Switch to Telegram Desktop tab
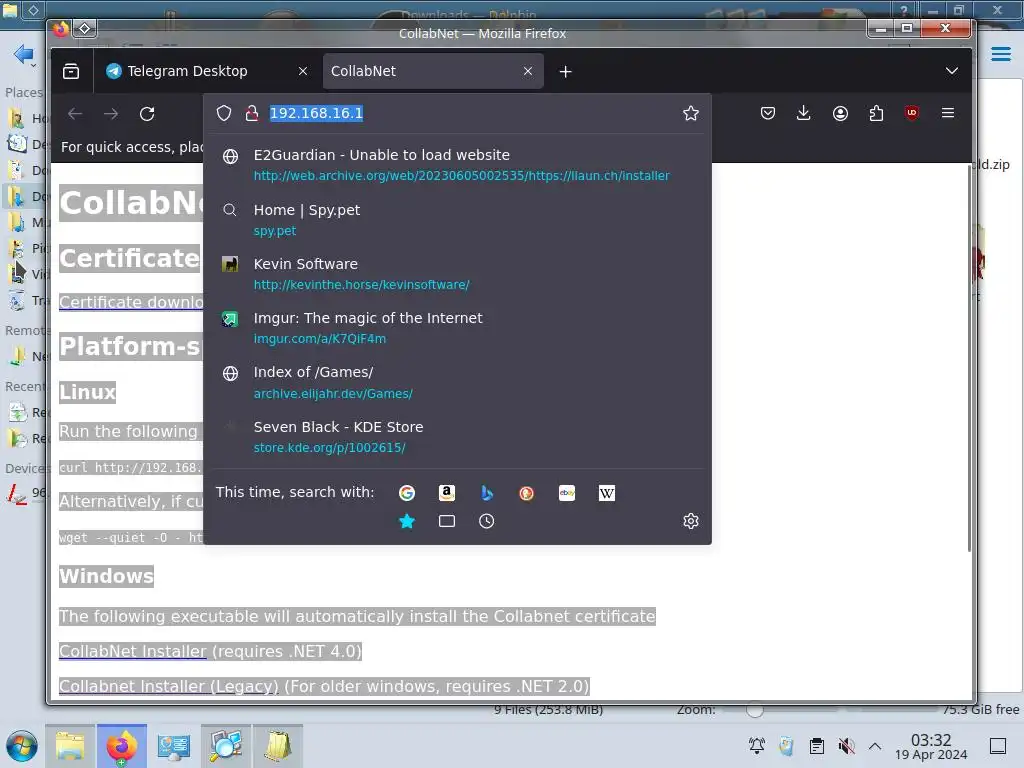 pos(208,71)
